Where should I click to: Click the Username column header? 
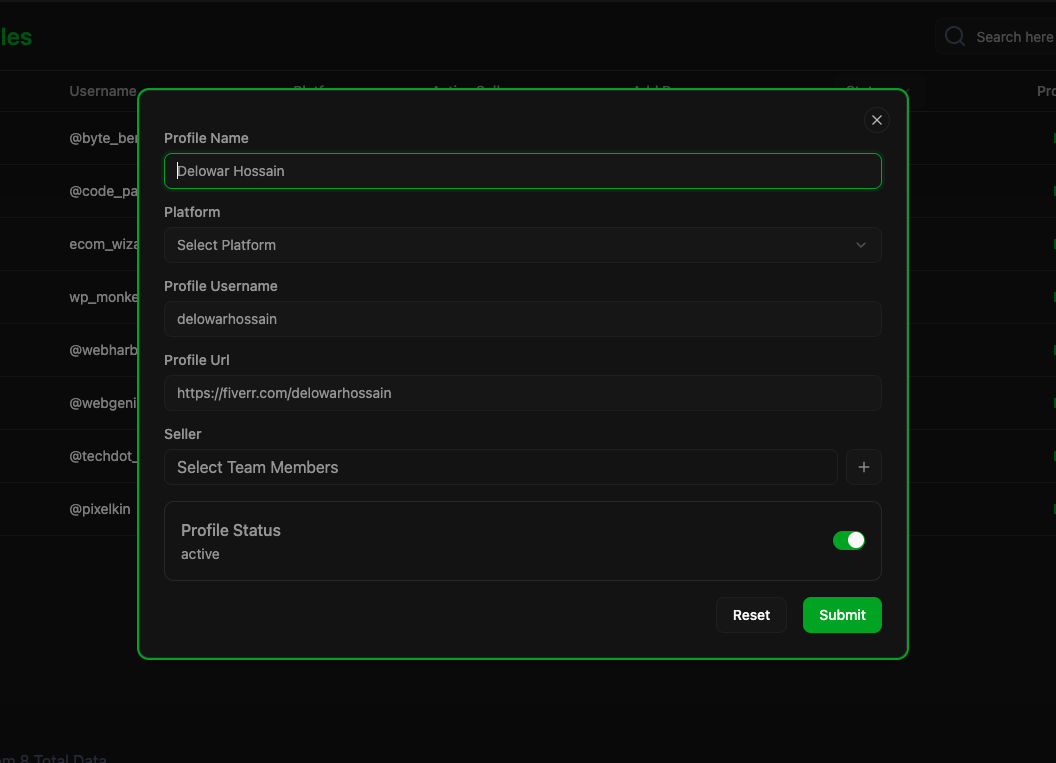coord(102,91)
